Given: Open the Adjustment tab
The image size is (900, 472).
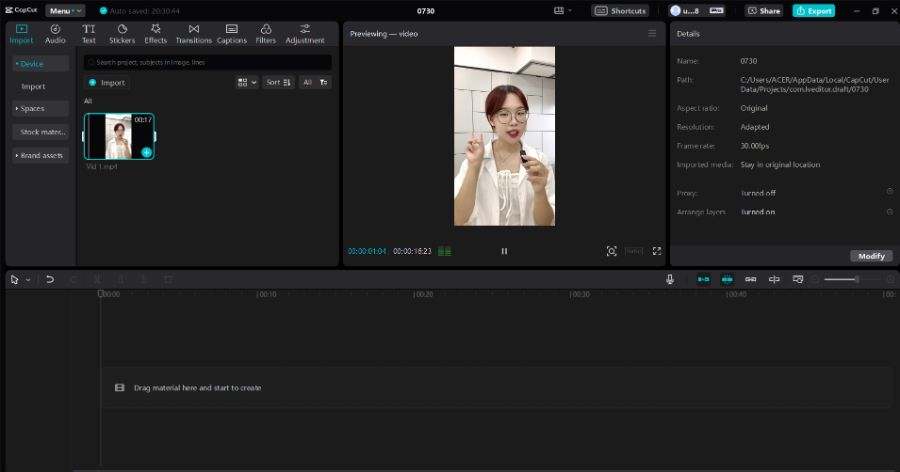Looking at the screenshot, I should pos(305,34).
